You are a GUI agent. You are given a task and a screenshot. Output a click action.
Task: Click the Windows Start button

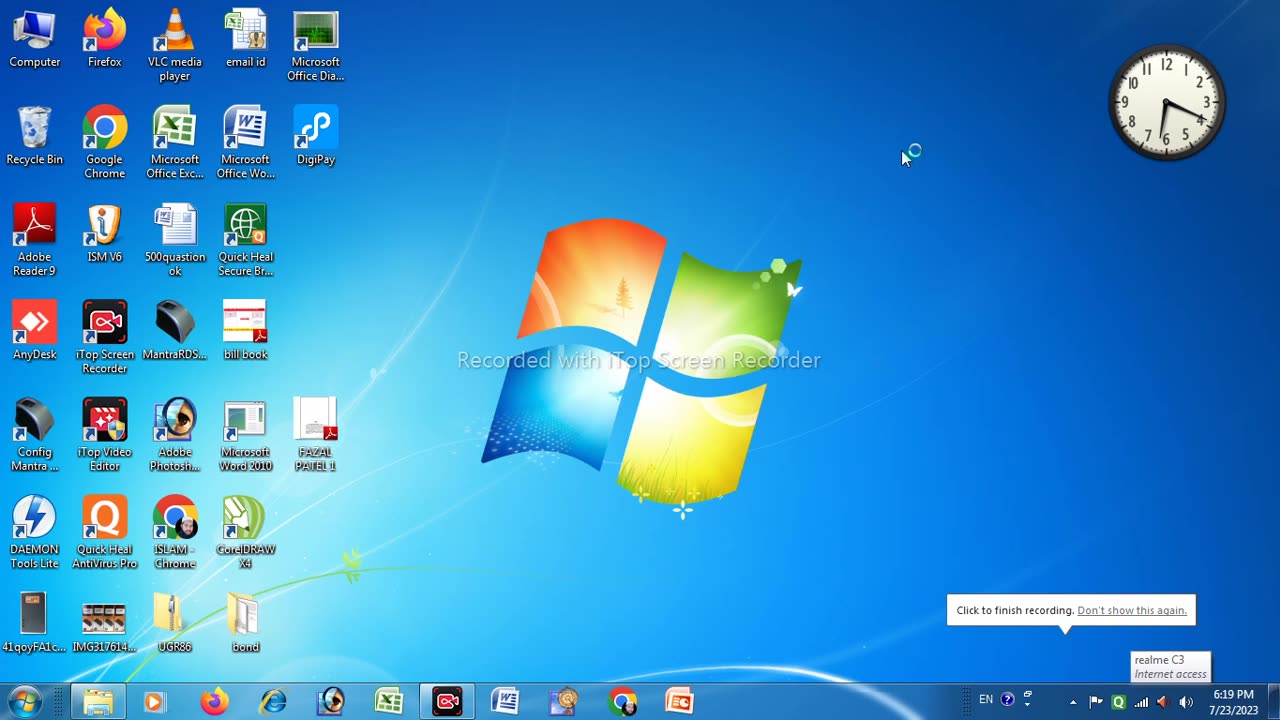(24, 701)
